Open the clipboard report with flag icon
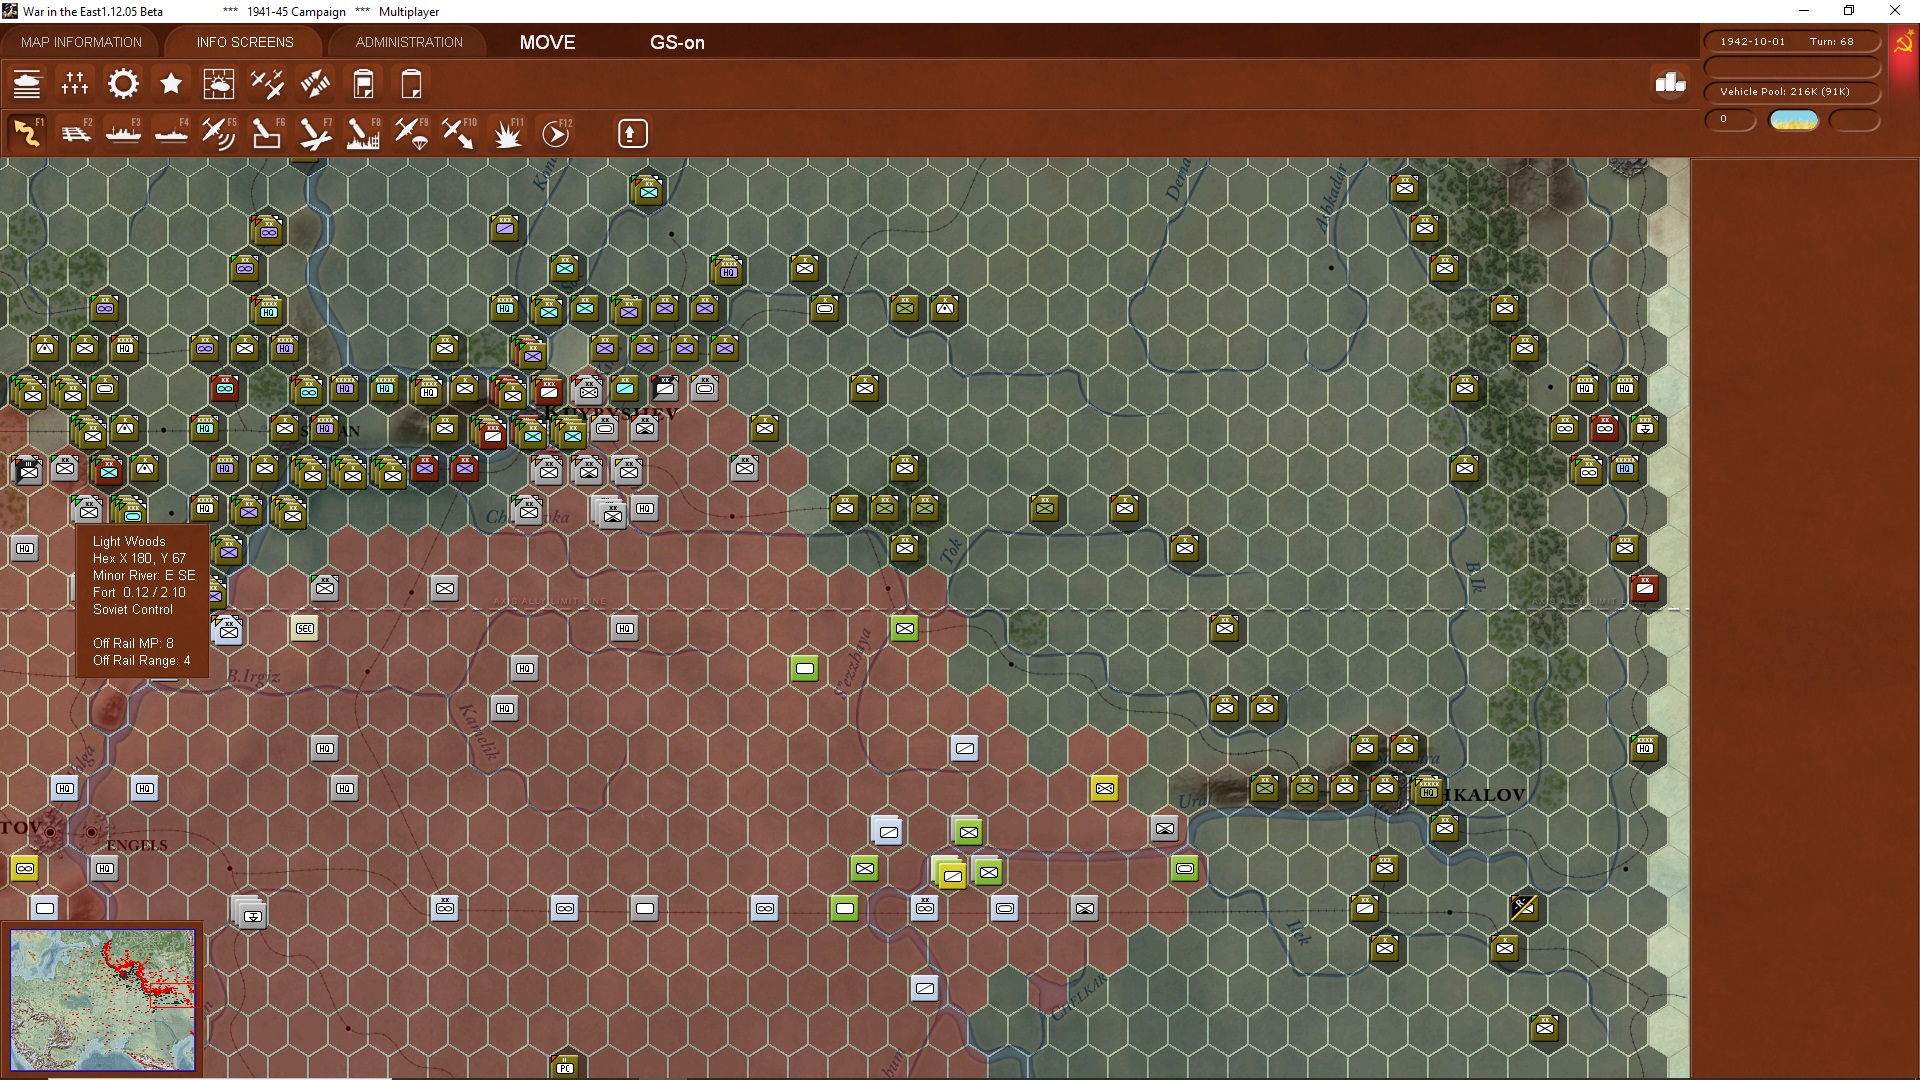The width and height of the screenshot is (1920, 1080). (363, 84)
